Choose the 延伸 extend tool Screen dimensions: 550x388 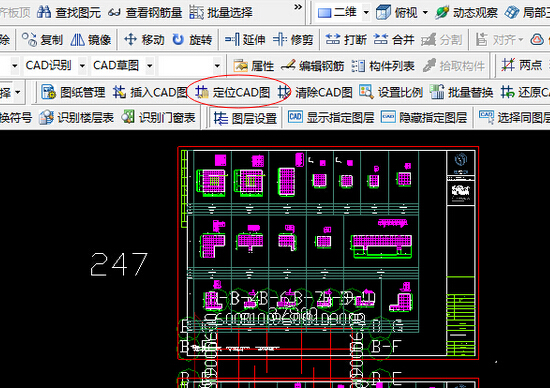[245, 40]
